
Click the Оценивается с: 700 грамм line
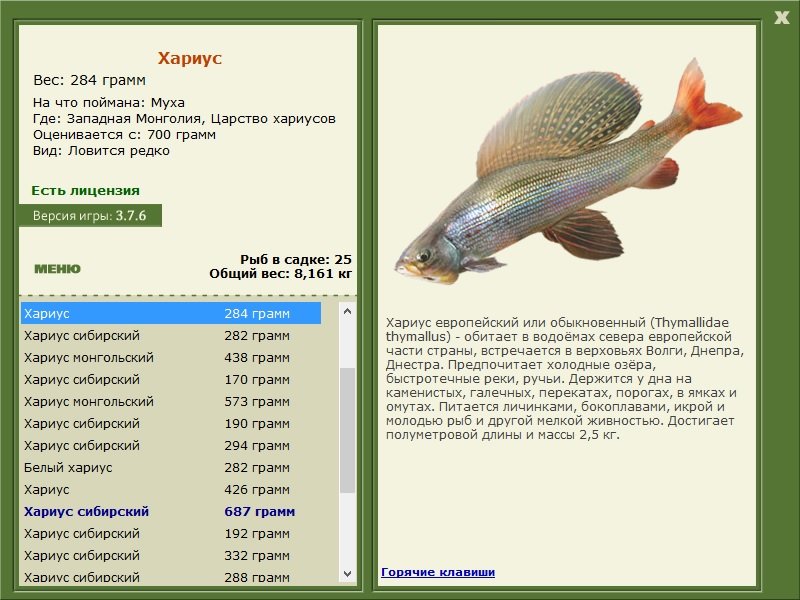(x=124, y=135)
